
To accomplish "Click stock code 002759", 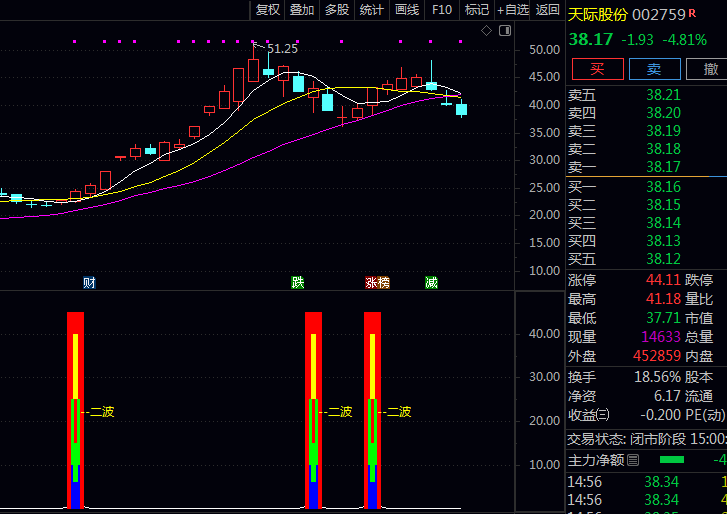I will tap(659, 15).
